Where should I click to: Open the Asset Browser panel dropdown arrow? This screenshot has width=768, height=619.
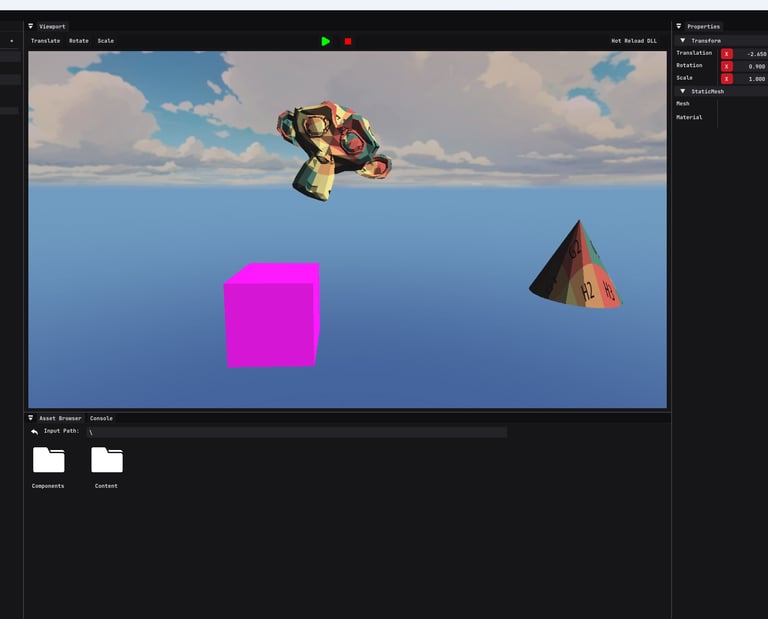pyautogui.click(x=30, y=418)
